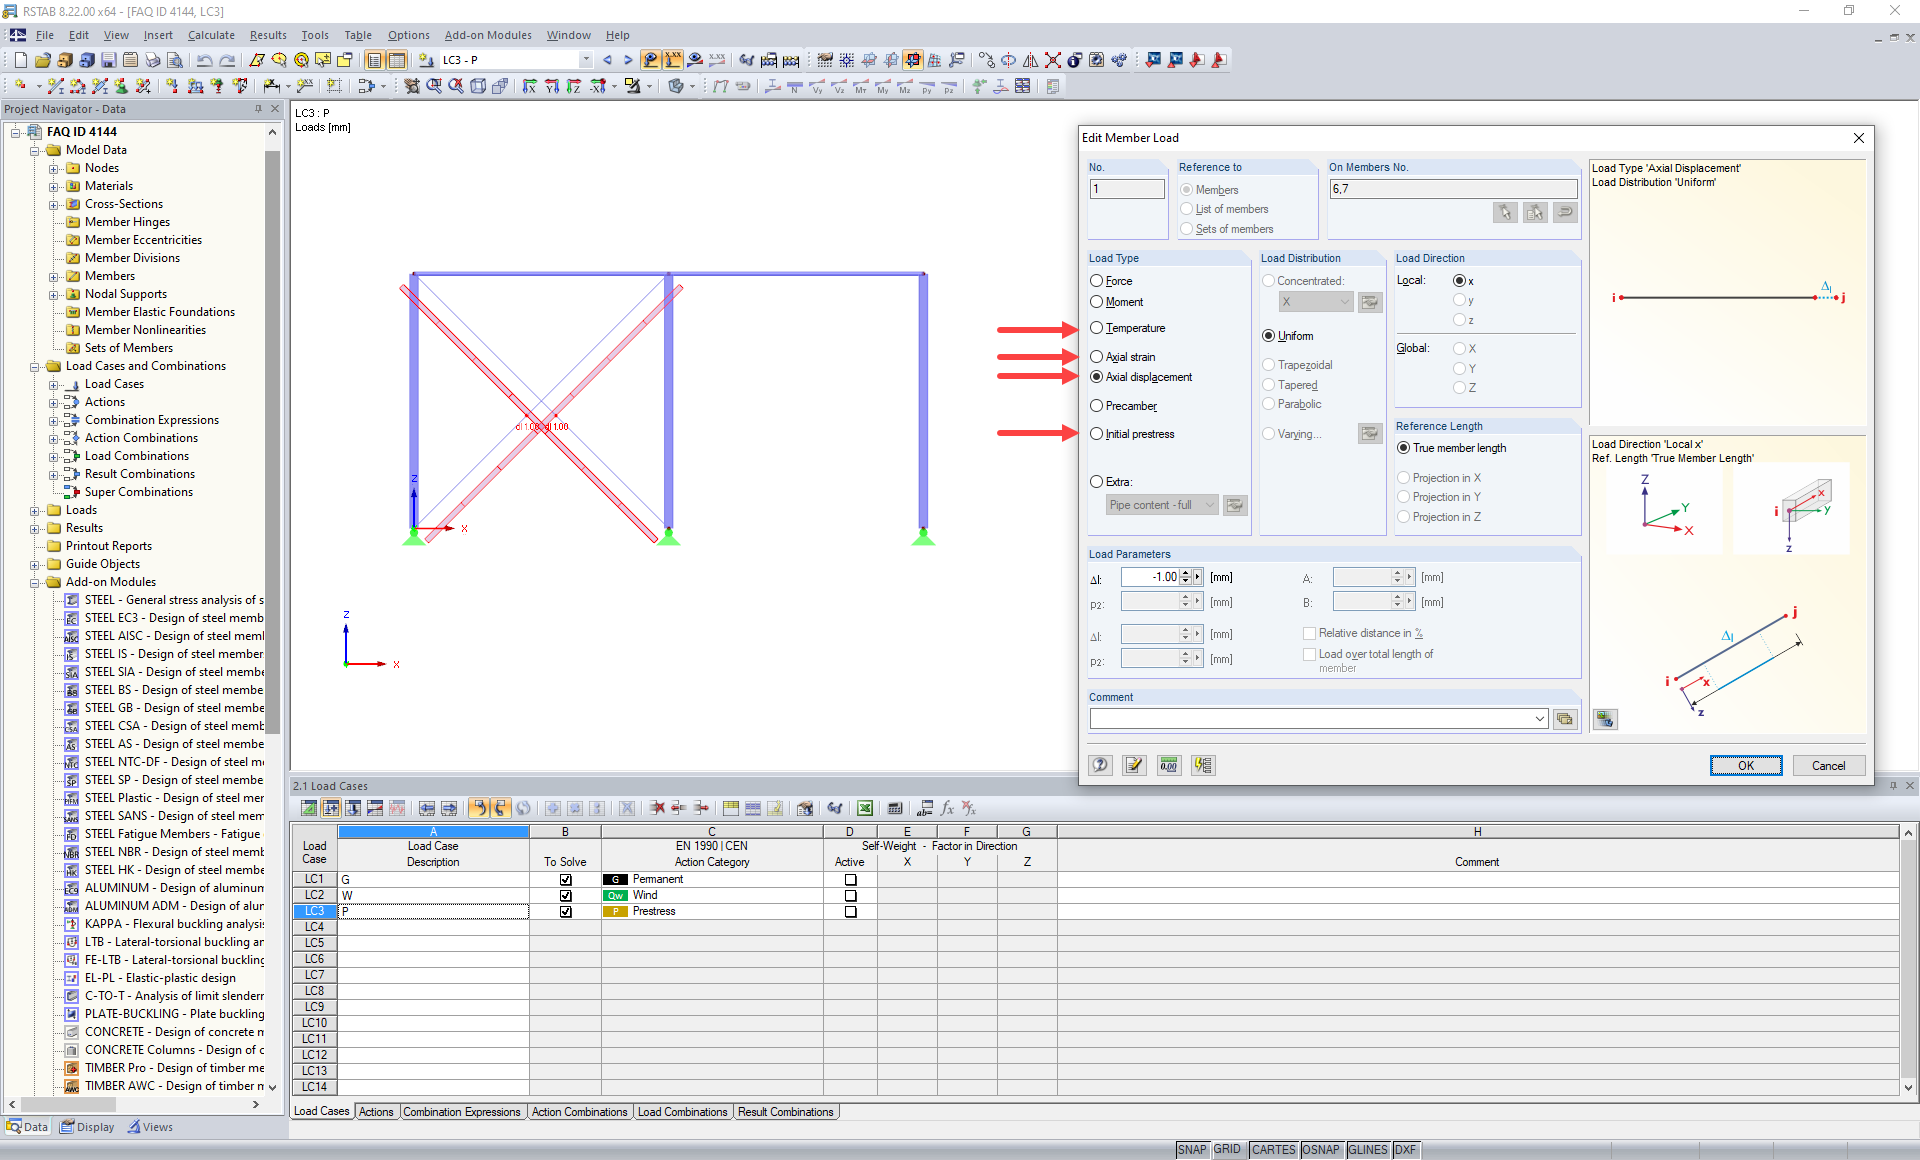Toggle show loads toolbar icon
Viewport: 1920px width, 1160px height.
pos(651,60)
